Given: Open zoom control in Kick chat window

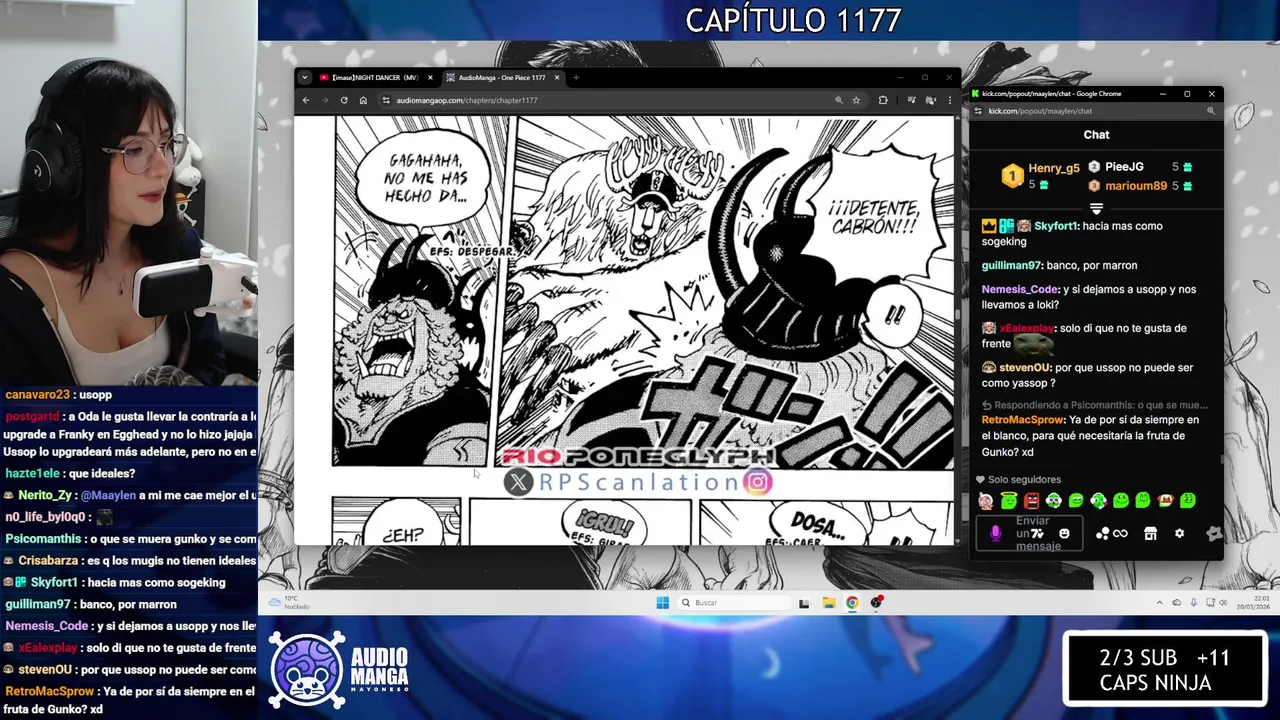Looking at the screenshot, I should [x=1210, y=111].
